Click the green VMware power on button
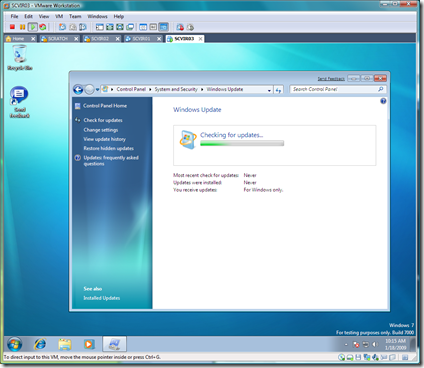Screen dimensions: 424x368 pyautogui.click(x=33, y=27)
